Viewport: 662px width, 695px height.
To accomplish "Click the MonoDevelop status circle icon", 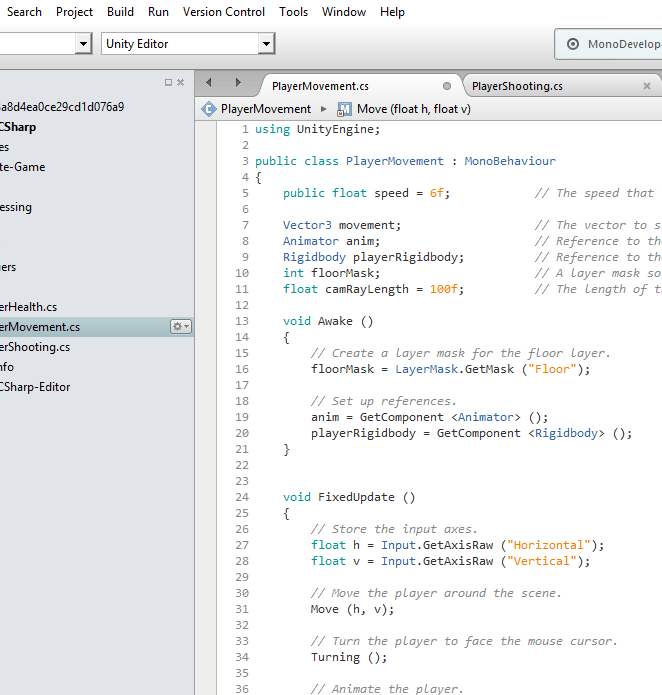I will 572,44.
